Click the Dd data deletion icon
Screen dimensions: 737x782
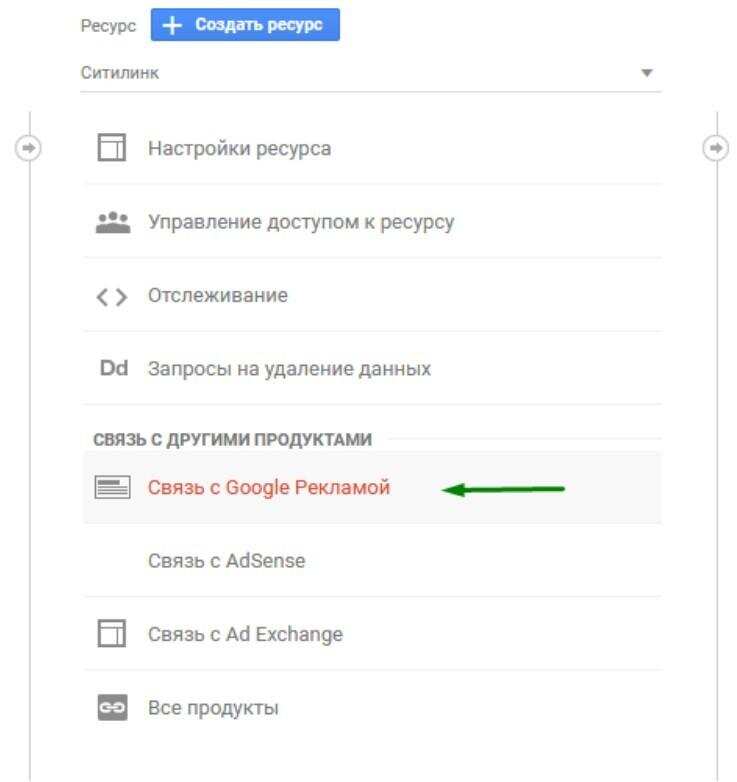click(x=113, y=369)
